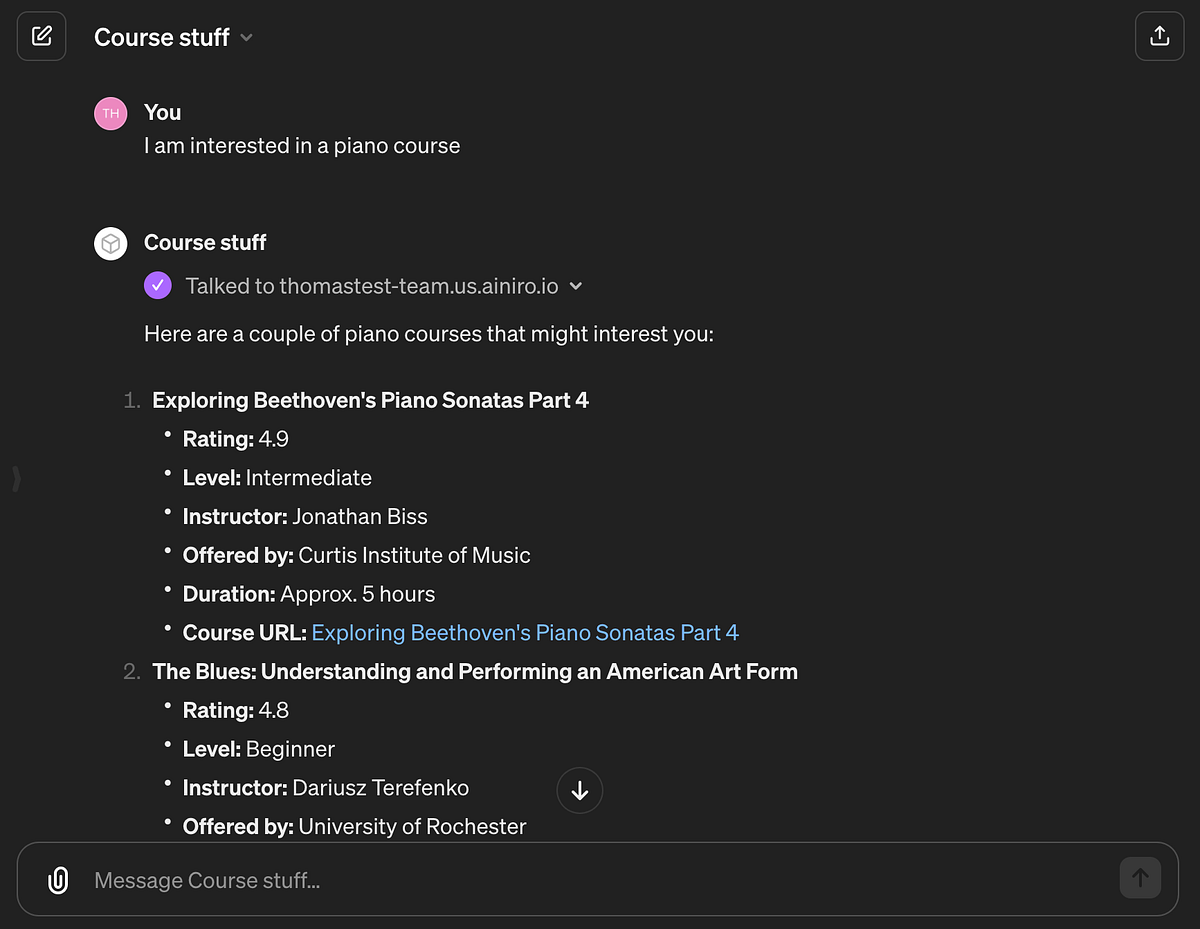
Task: Start a new chat with the compose icon
Action: pos(41,37)
